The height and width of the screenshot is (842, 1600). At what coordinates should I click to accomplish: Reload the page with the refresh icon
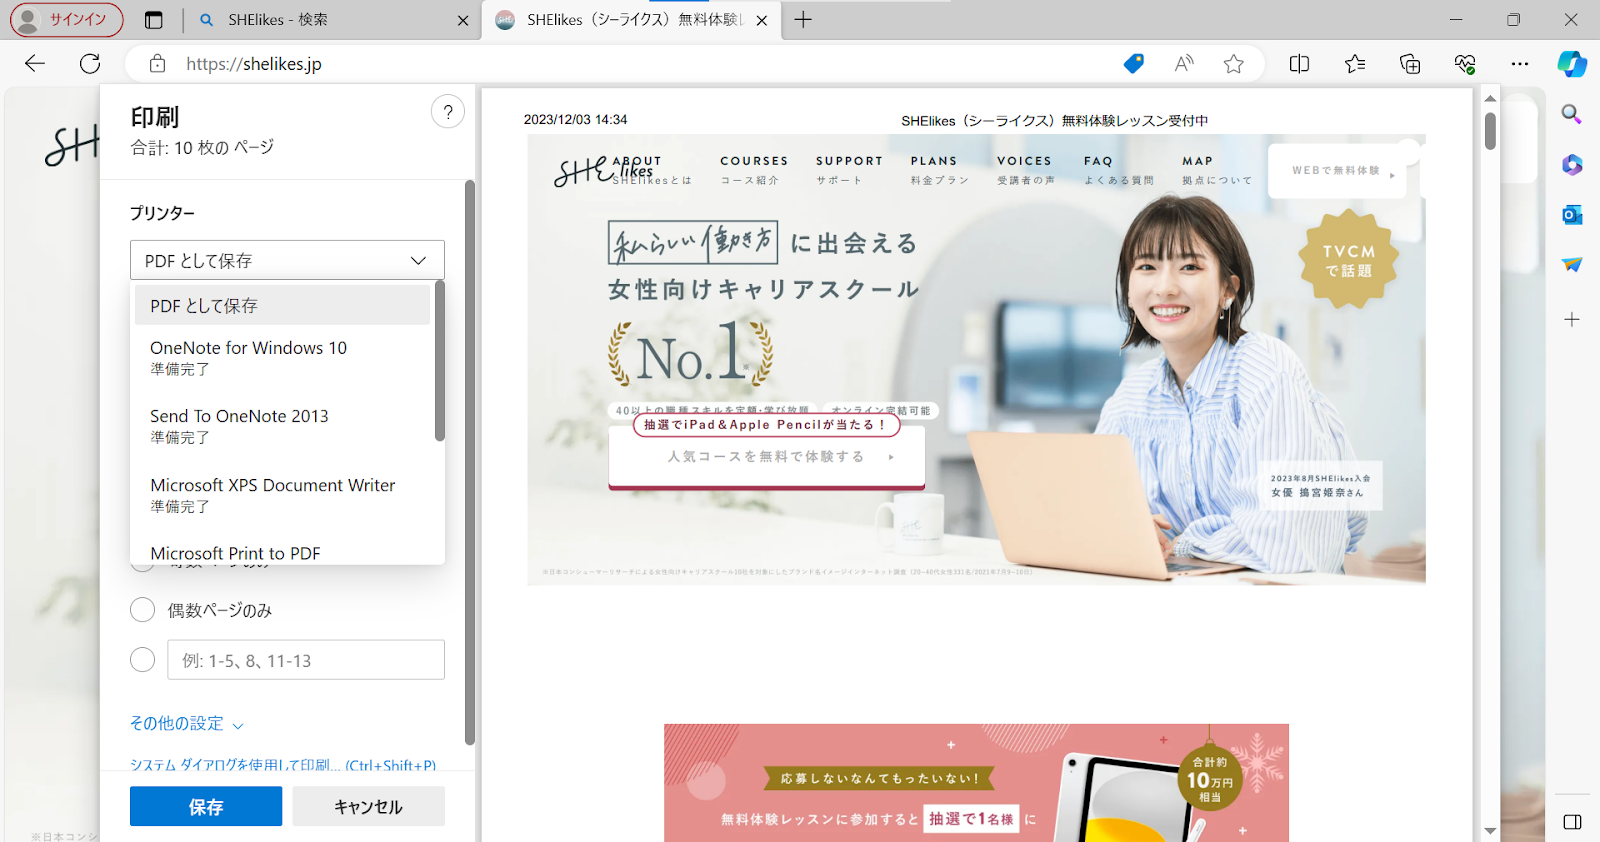[x=90, y=64]
